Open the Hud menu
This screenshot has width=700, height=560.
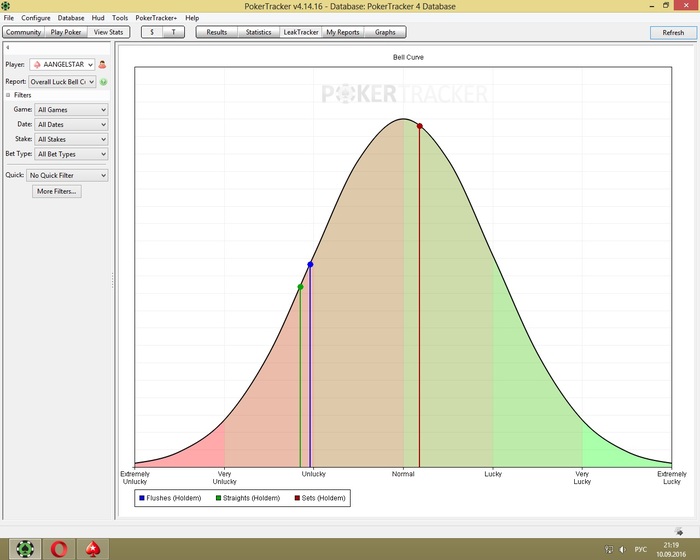98,18
